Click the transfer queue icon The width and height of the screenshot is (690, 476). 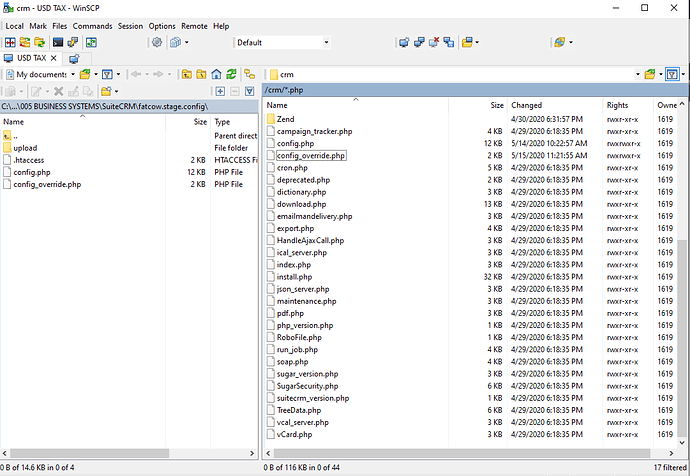176,42
